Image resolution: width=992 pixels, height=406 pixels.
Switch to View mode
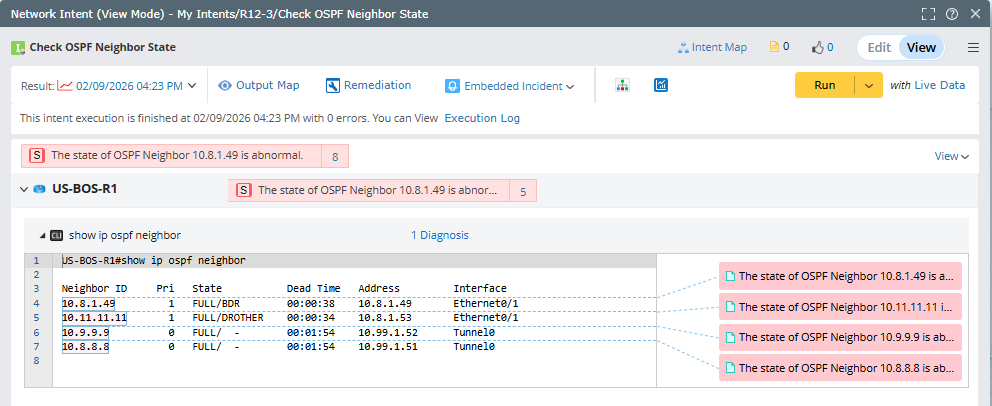click(921, 47)
